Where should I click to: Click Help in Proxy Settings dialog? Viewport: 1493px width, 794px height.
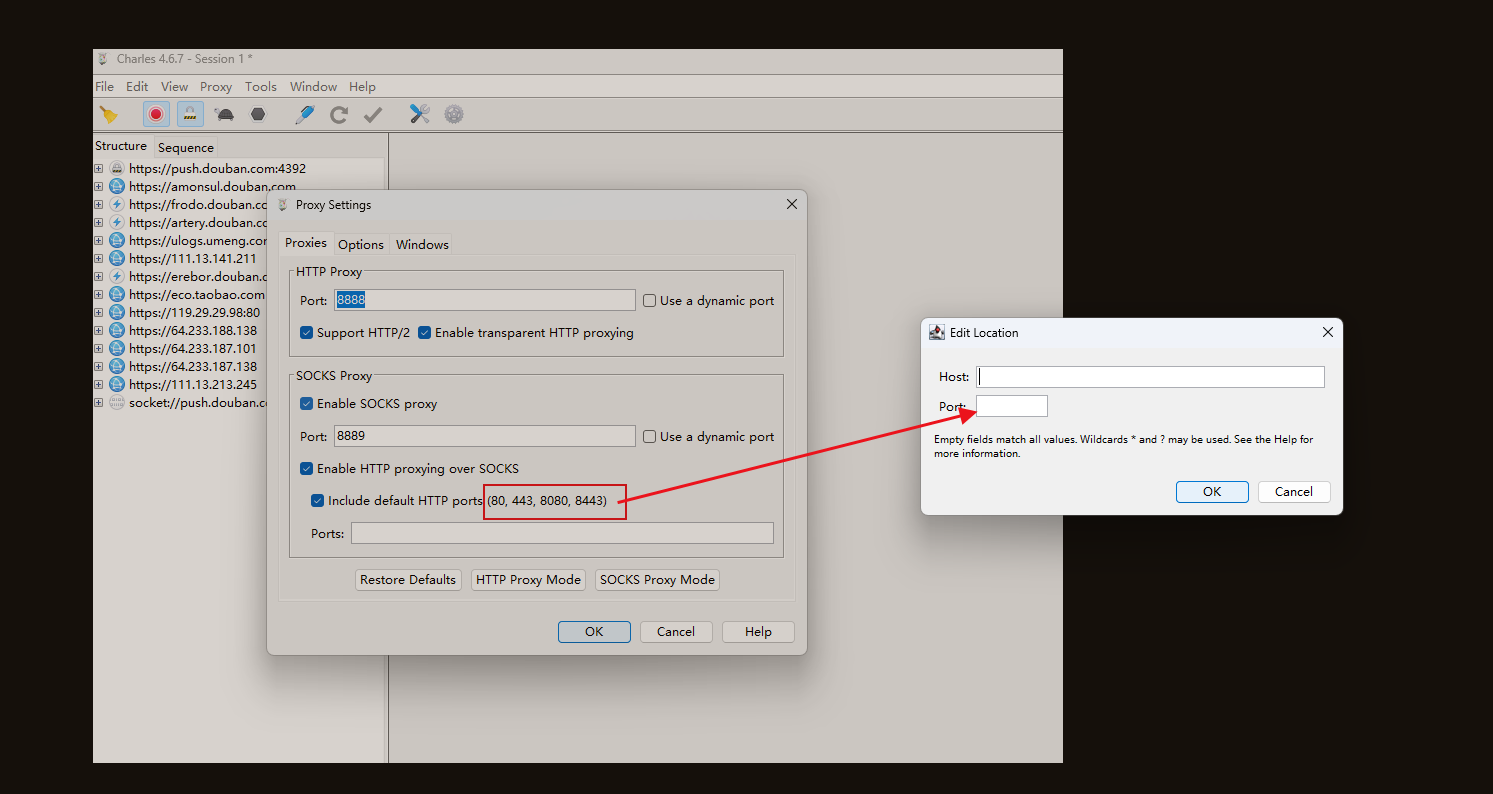point(758,632)
